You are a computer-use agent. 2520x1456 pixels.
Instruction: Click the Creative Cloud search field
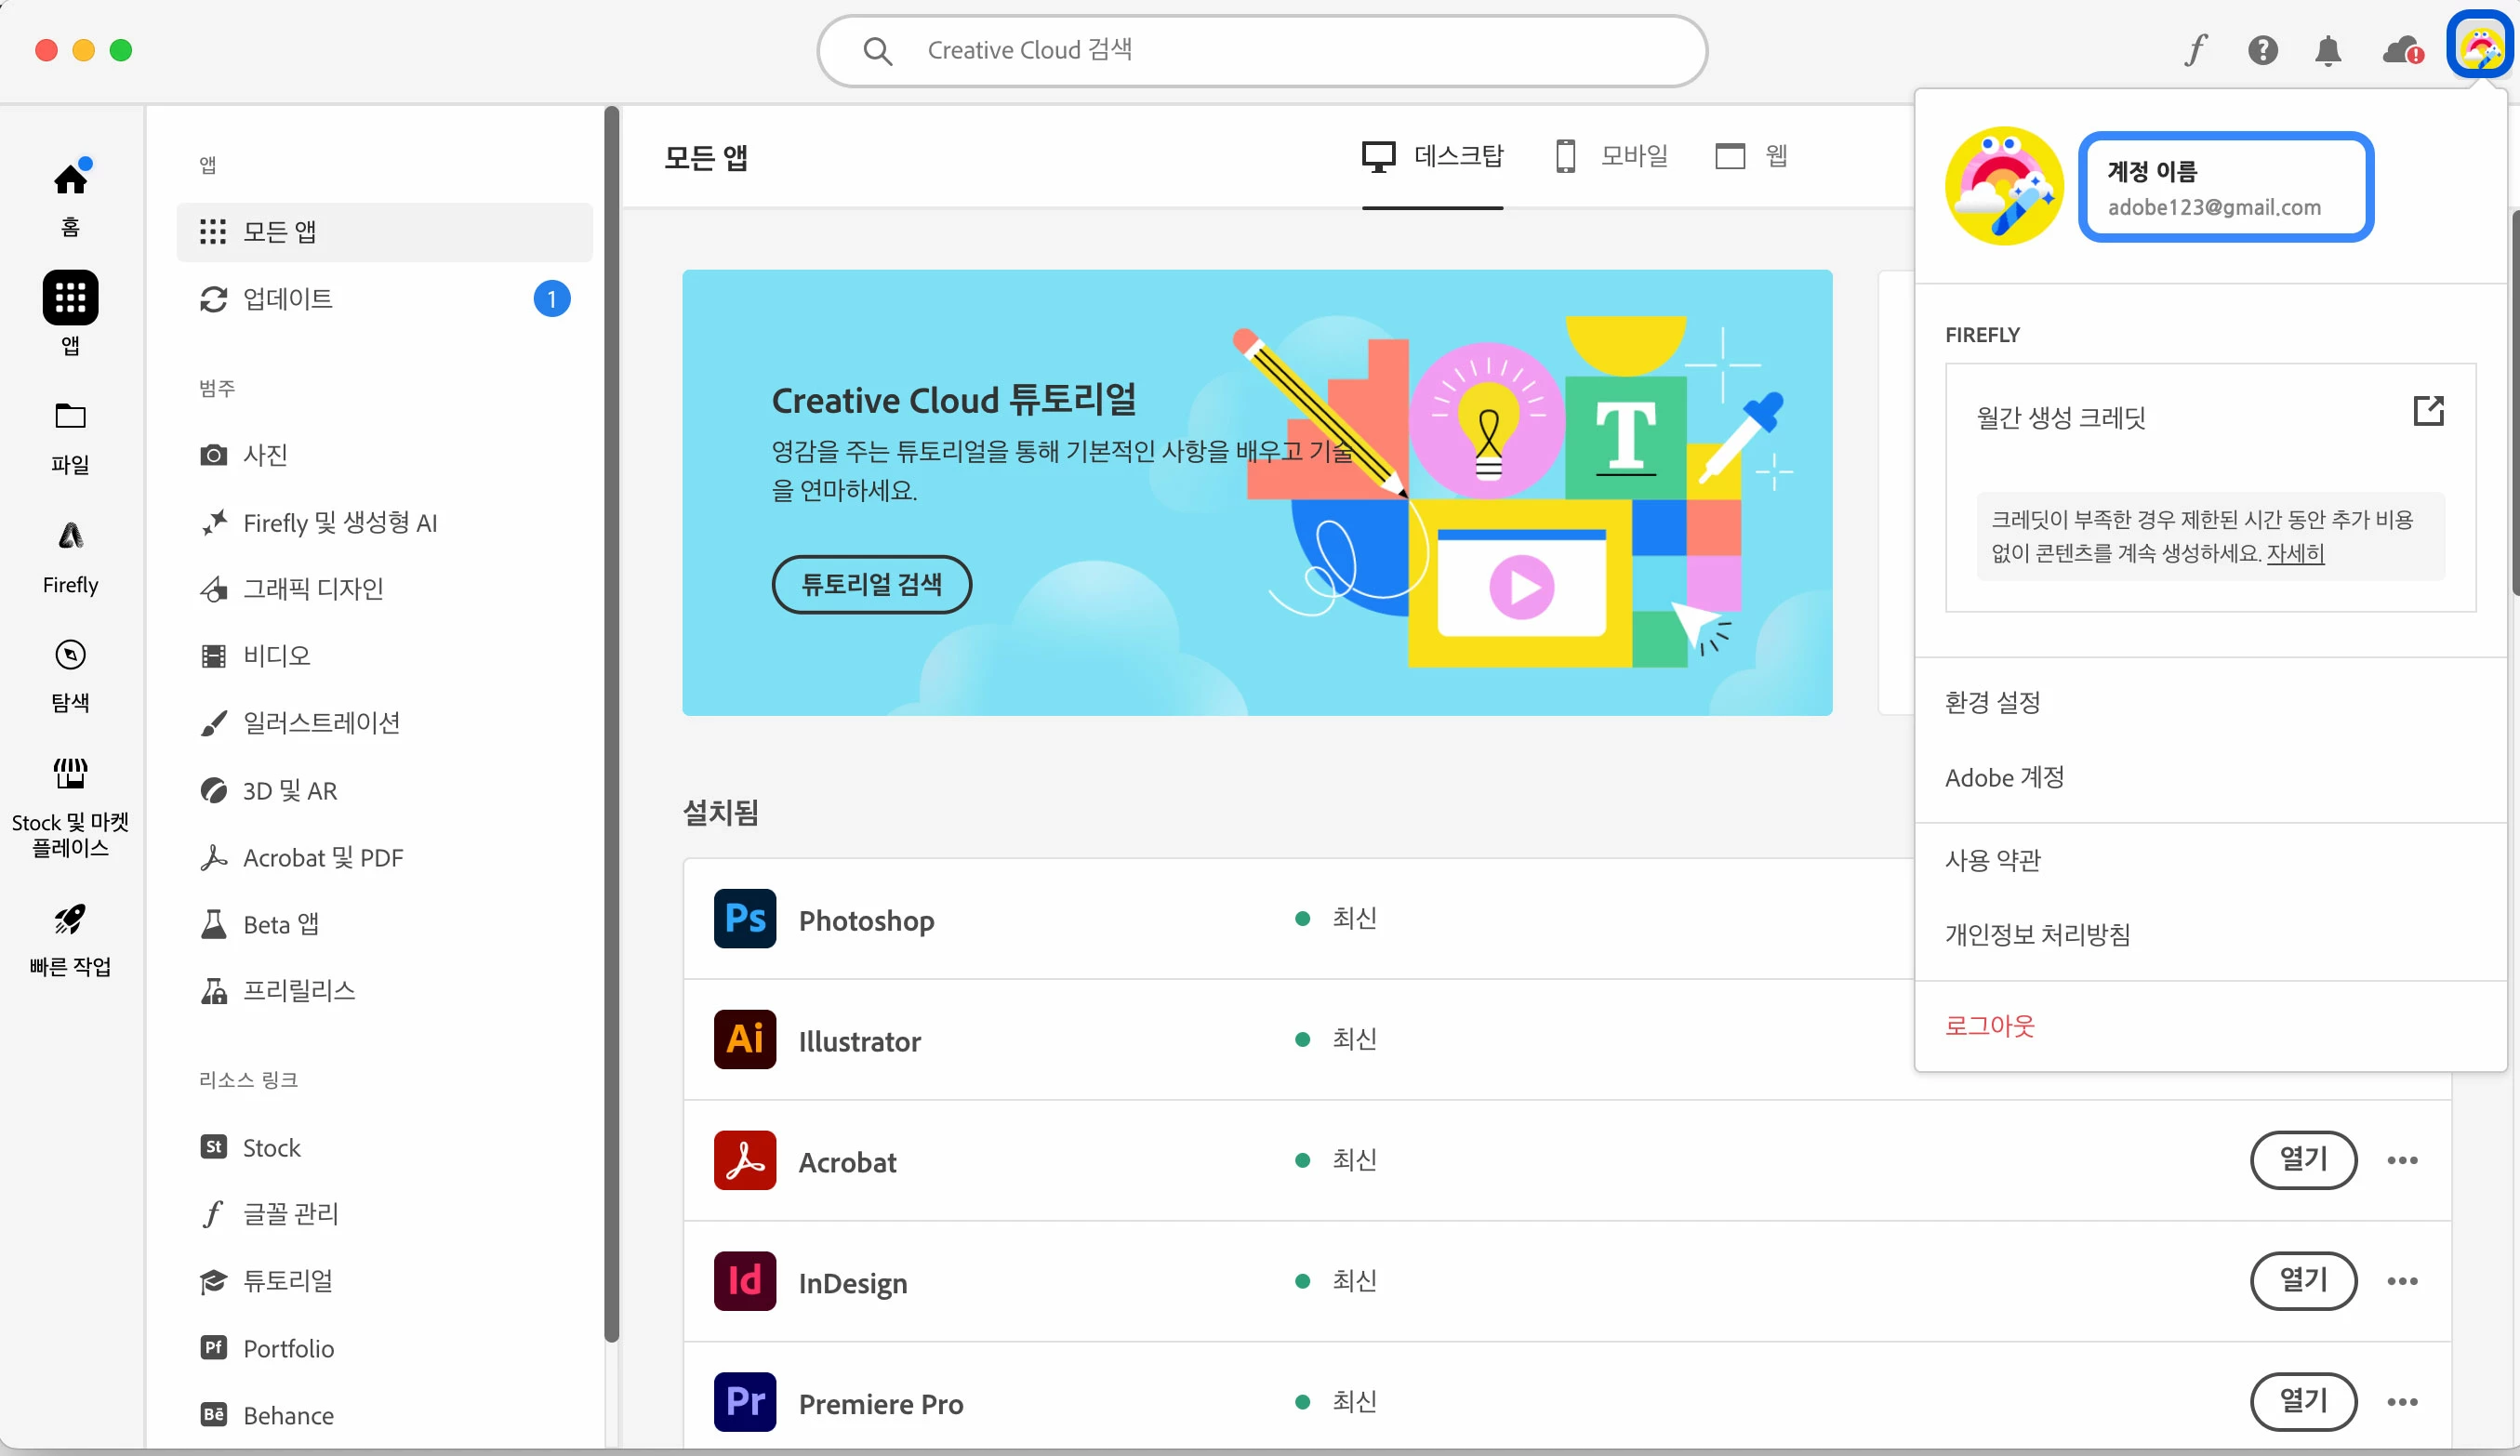[1260, 50]
